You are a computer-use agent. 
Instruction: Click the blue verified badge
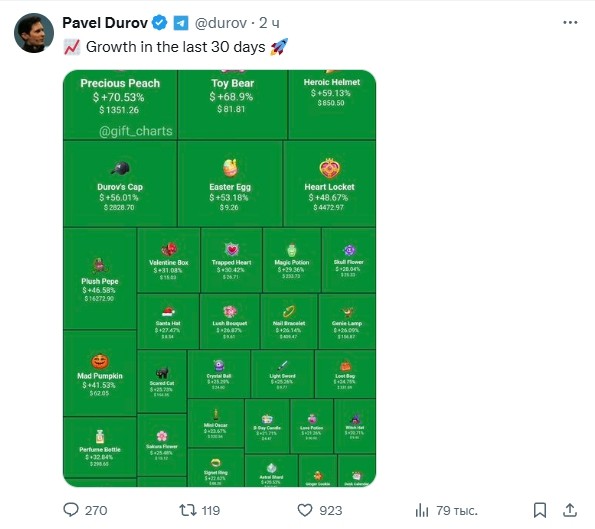click(x=159, y=23)
